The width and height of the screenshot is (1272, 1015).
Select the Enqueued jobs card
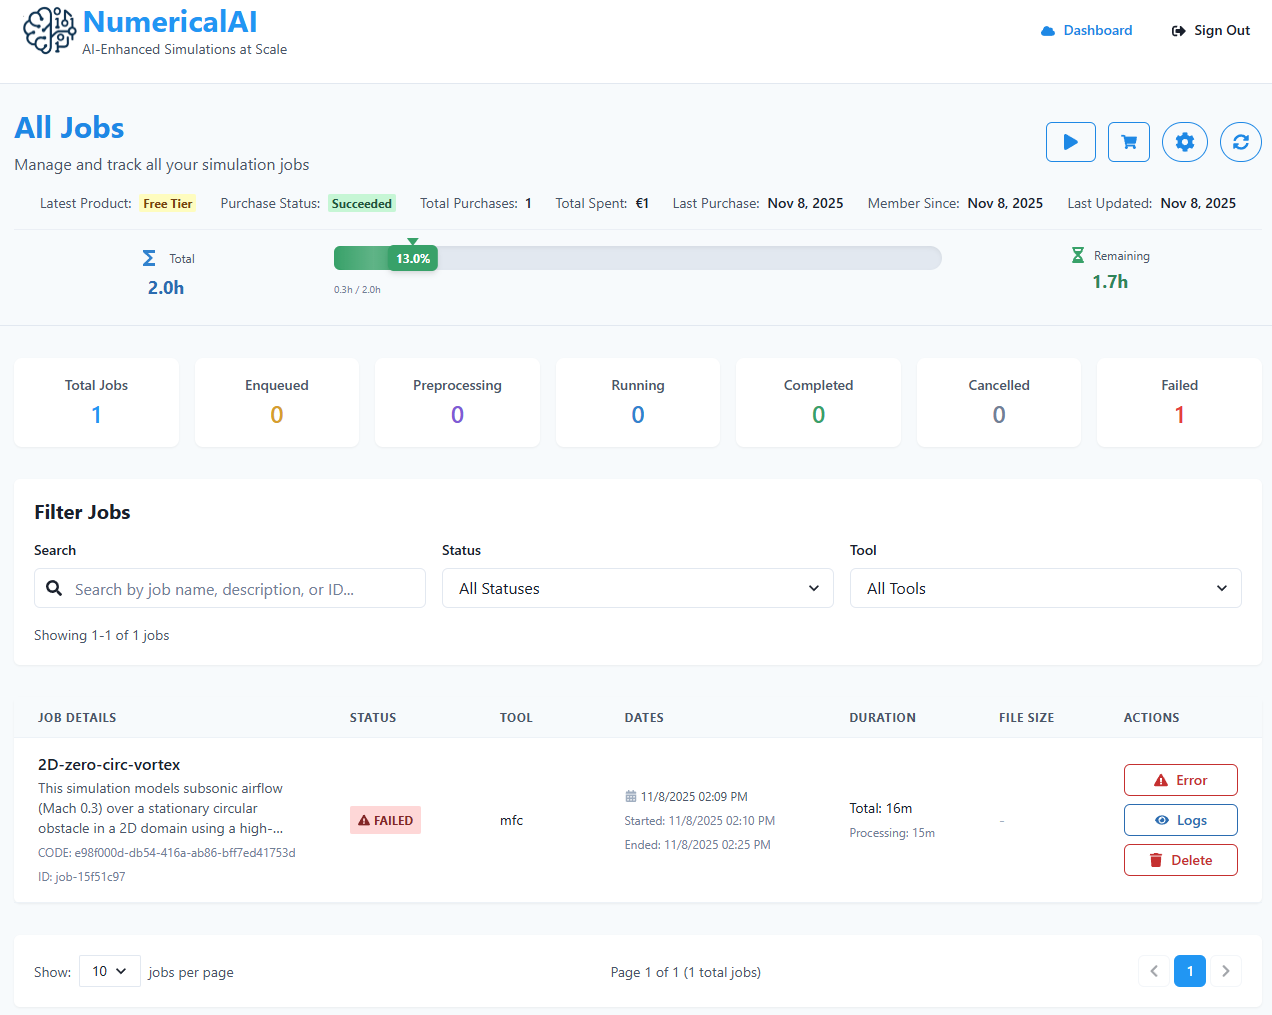277,402
